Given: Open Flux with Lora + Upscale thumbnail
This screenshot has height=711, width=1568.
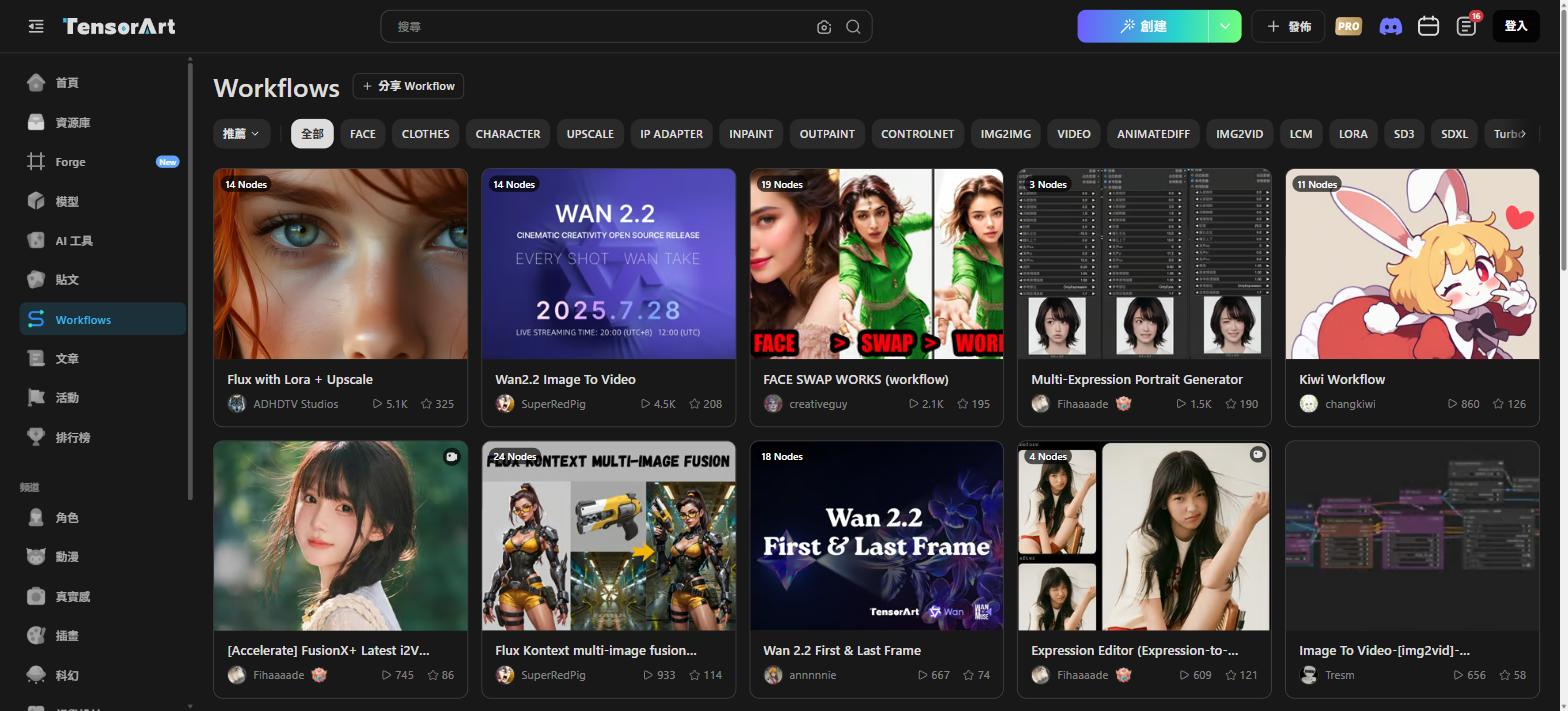Looking at the screenshot, I should [x=340, y=264].
